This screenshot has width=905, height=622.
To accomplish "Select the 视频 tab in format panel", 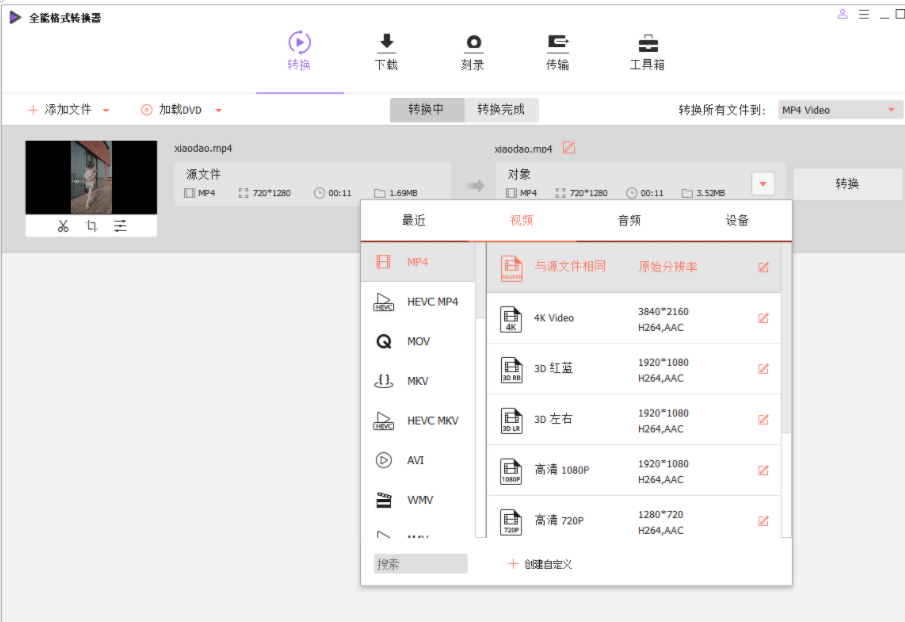I will [x=522, y=220].
